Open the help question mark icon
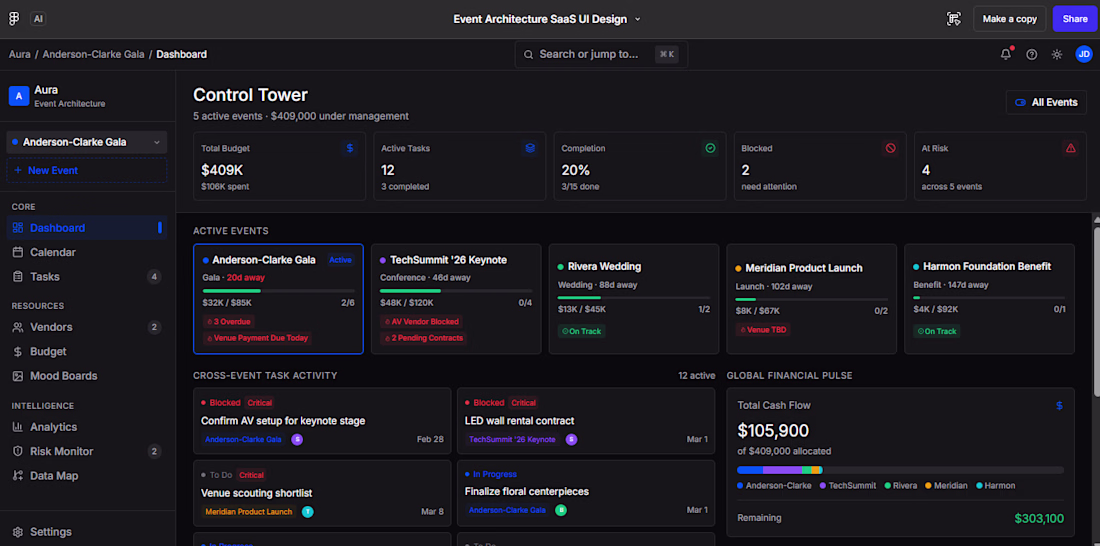The image size is (1100, 546). coord(1031,54)
